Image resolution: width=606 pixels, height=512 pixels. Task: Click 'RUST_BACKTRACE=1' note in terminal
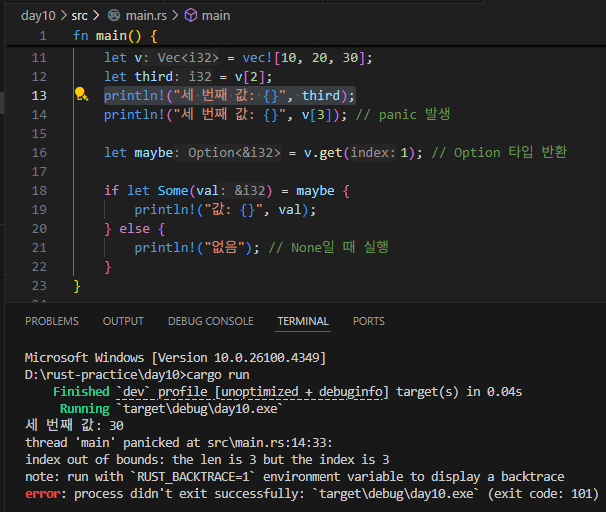193,476
